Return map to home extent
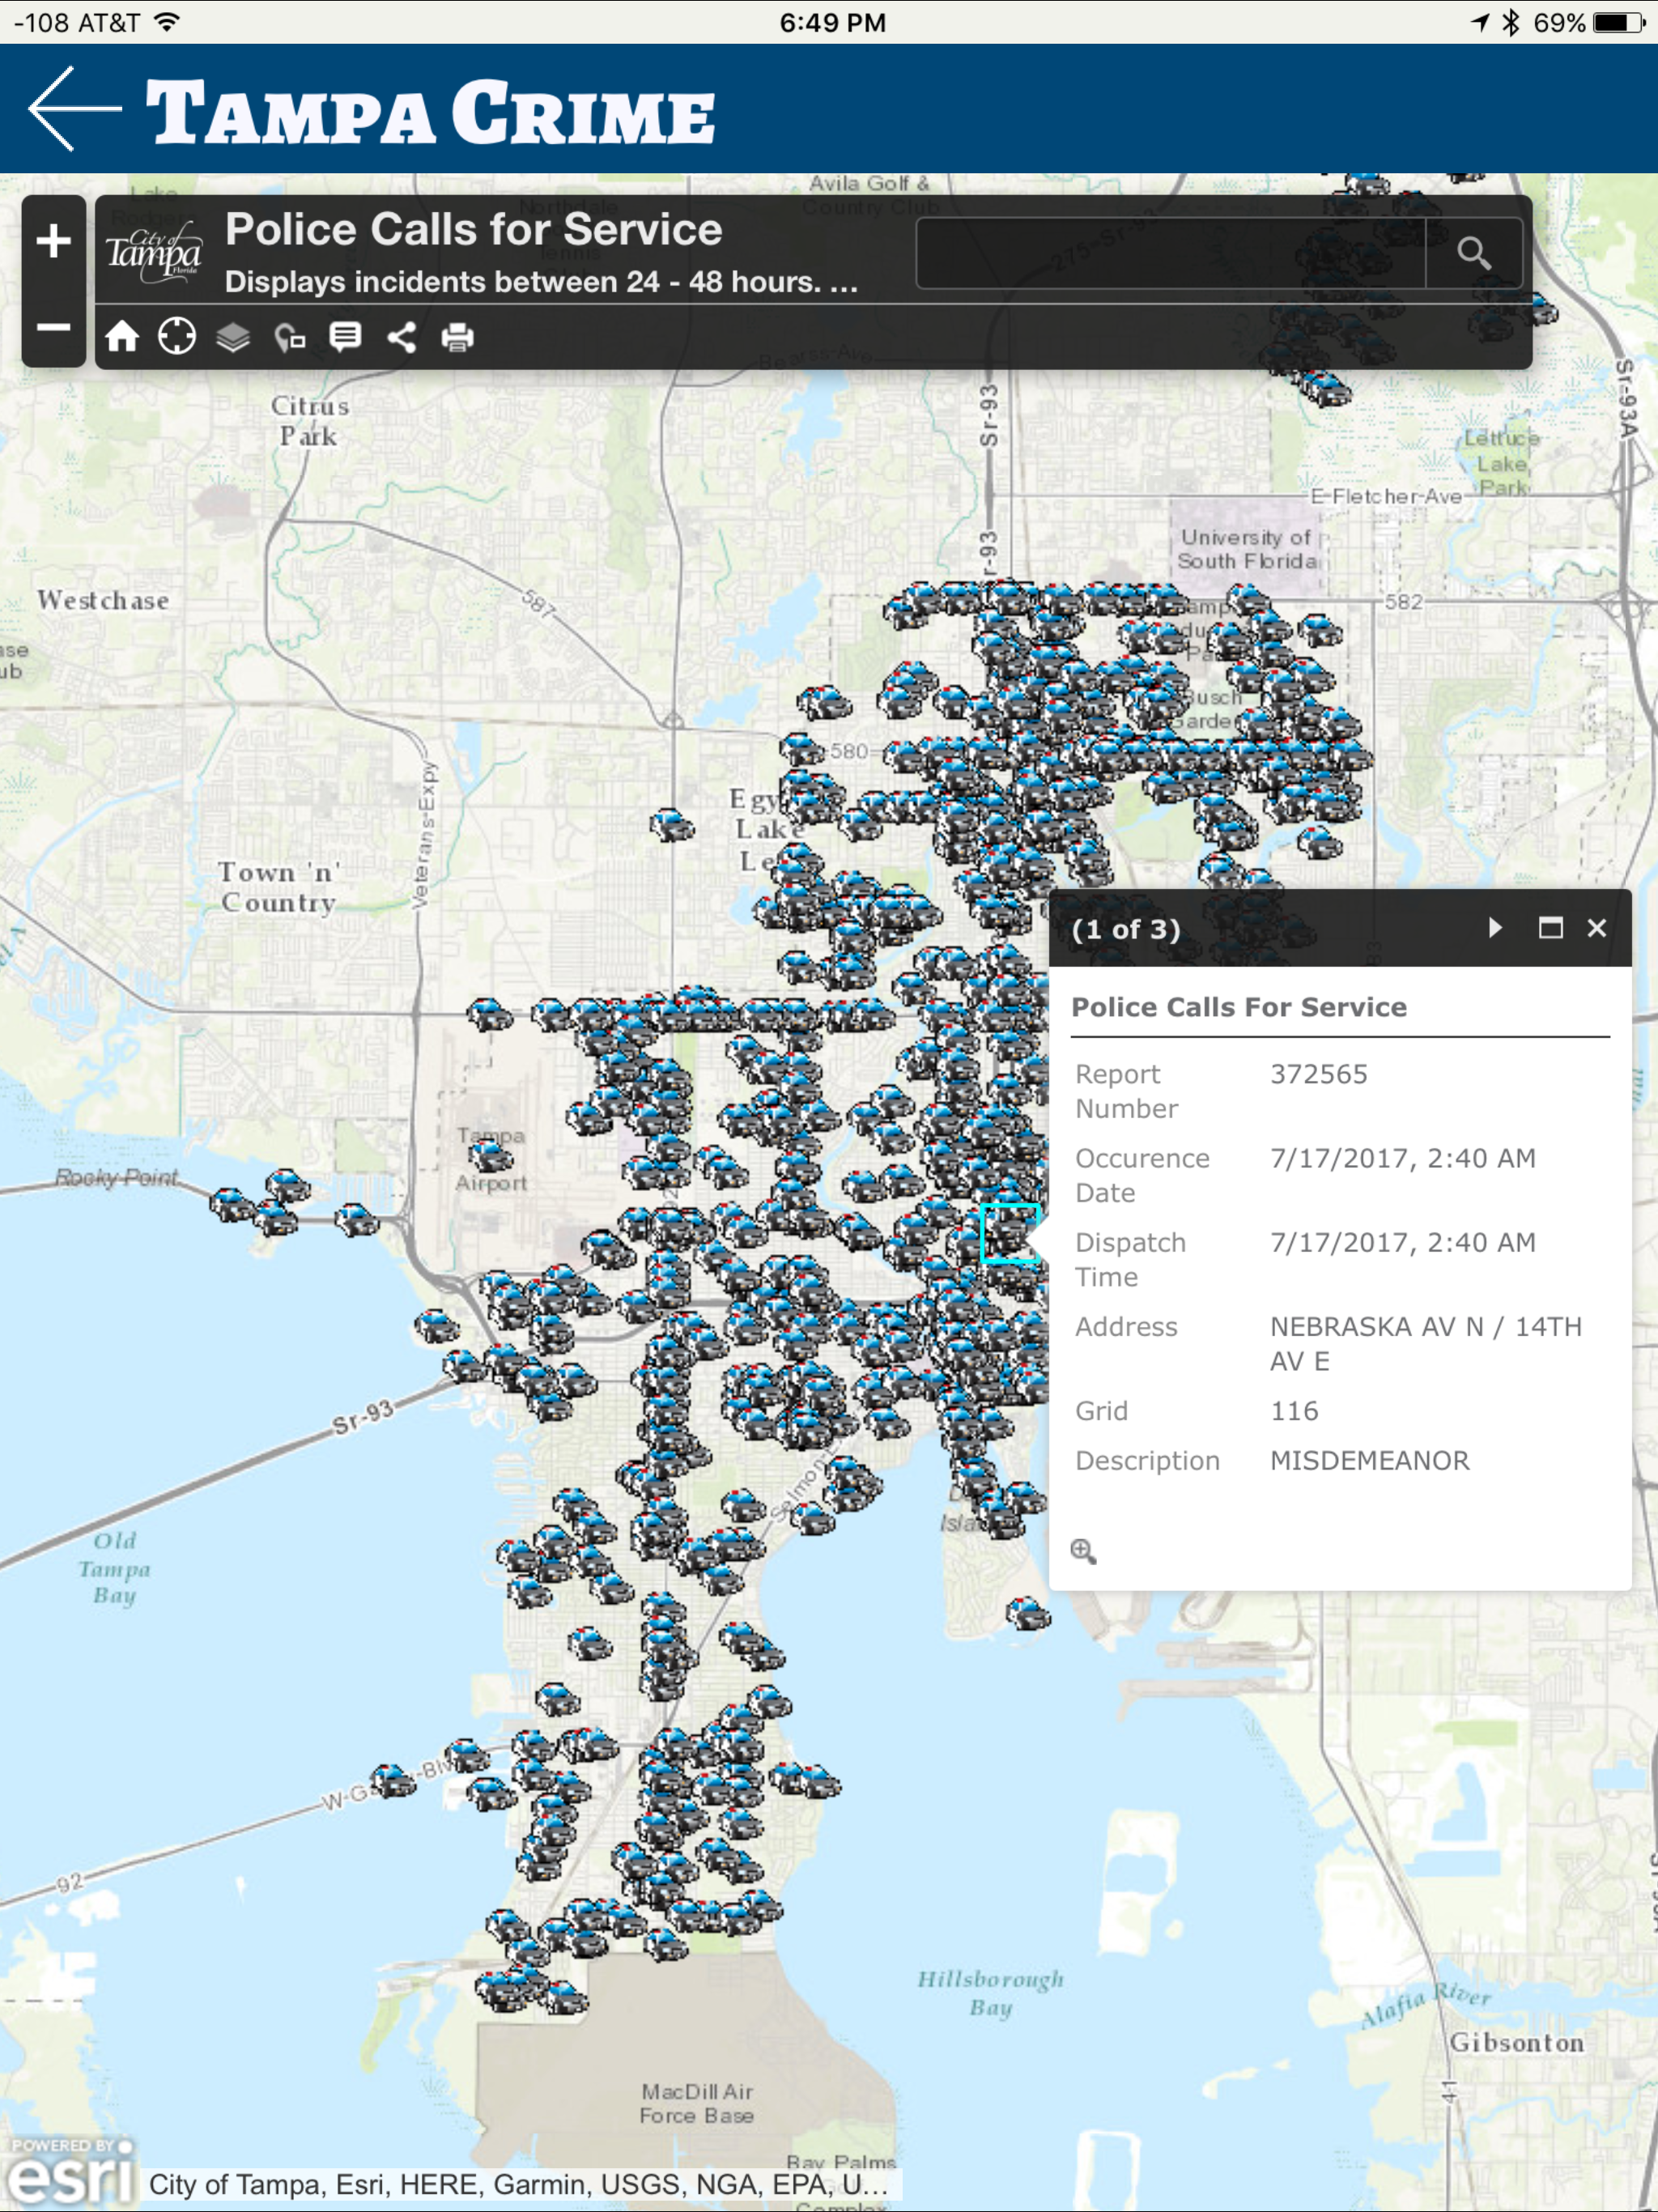1658x2212 pixels. pos(122,337)
